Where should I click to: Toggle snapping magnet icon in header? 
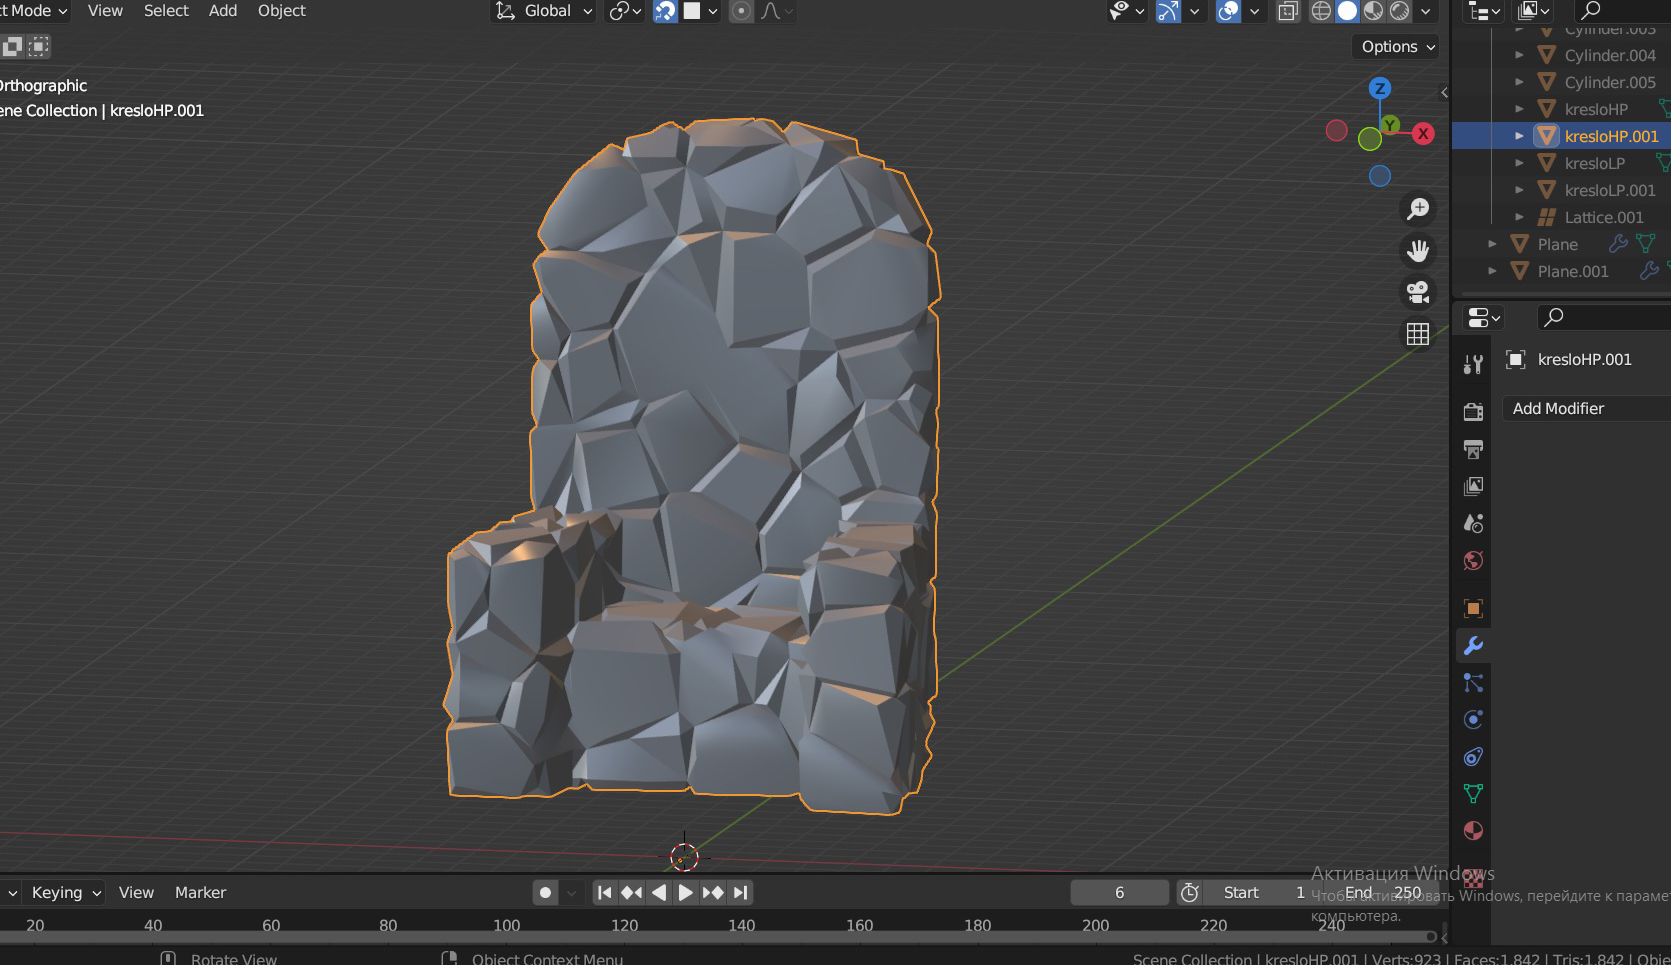tap(665, 11)
